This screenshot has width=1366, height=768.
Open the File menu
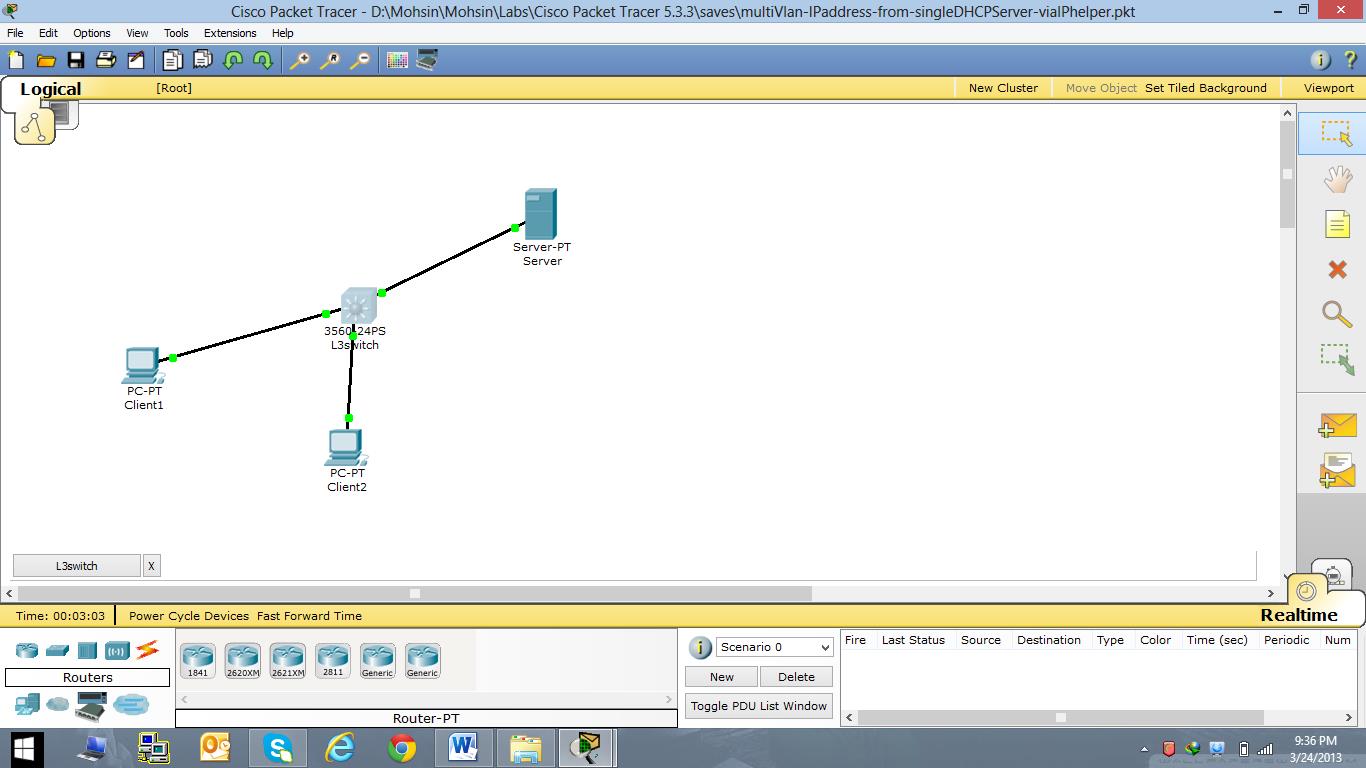tap(15, 33)
